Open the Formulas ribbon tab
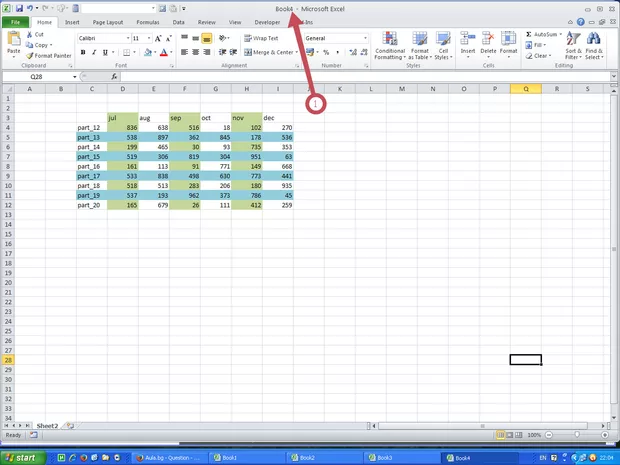Screen dimensions: 620x465 click(147, 21)
